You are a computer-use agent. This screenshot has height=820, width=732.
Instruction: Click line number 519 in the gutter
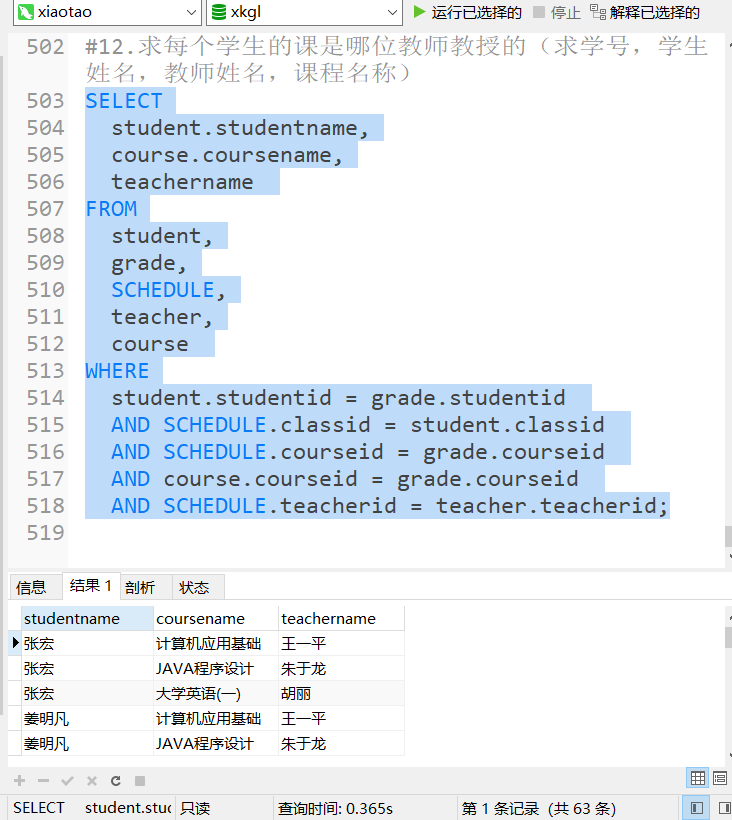click(45, 533)
